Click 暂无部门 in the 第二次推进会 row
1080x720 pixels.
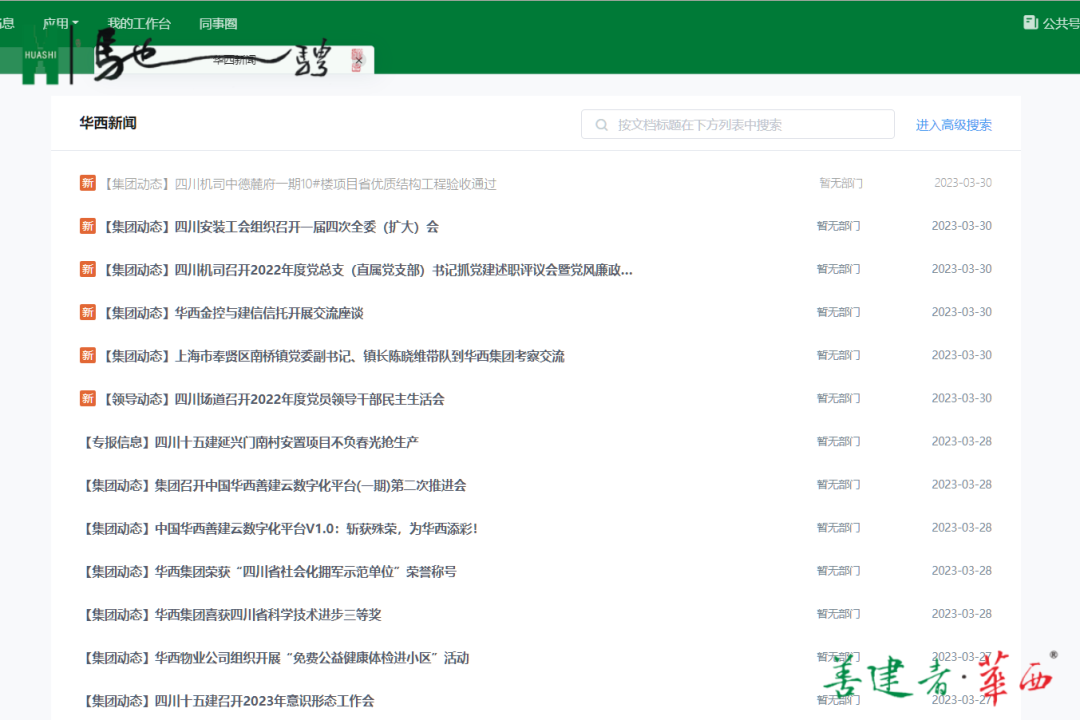(x=838, y=485)
